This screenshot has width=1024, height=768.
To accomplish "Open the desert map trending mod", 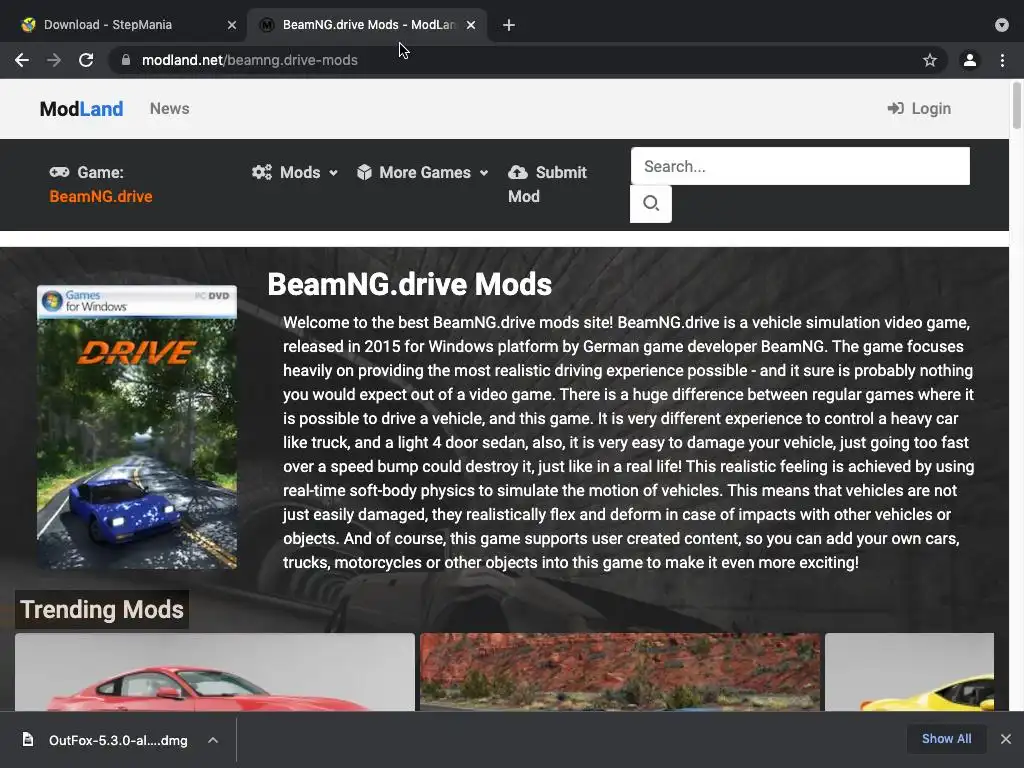I will pyautogui.click(x=620, y=672).
